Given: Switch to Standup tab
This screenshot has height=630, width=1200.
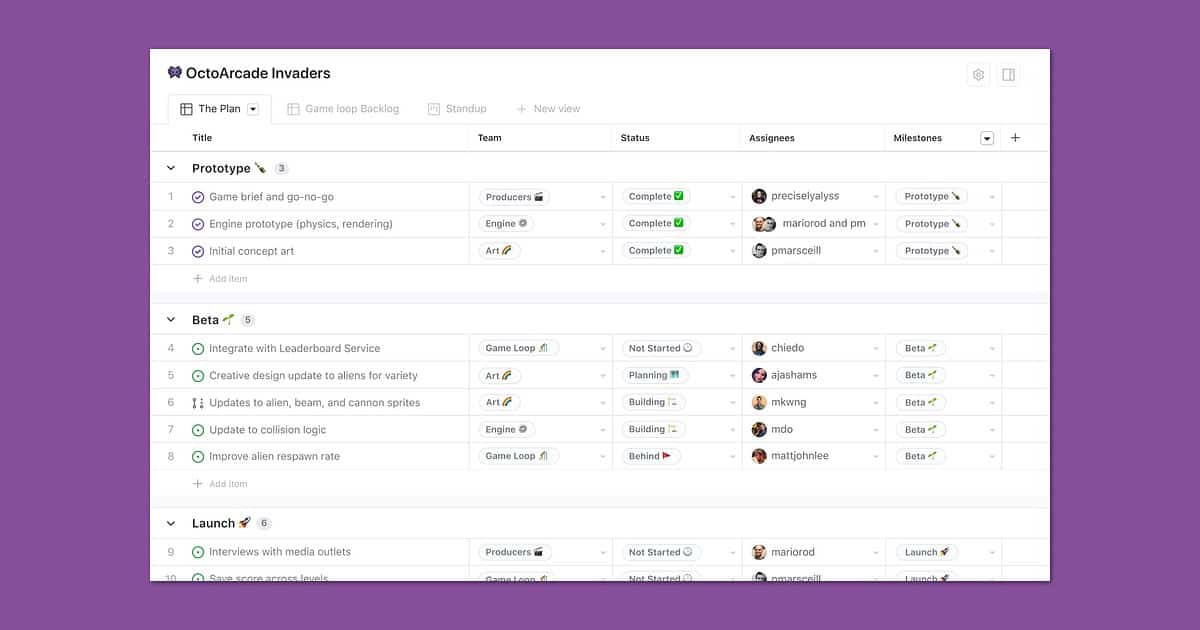Looking at the screenshot, I should (457, 109).
